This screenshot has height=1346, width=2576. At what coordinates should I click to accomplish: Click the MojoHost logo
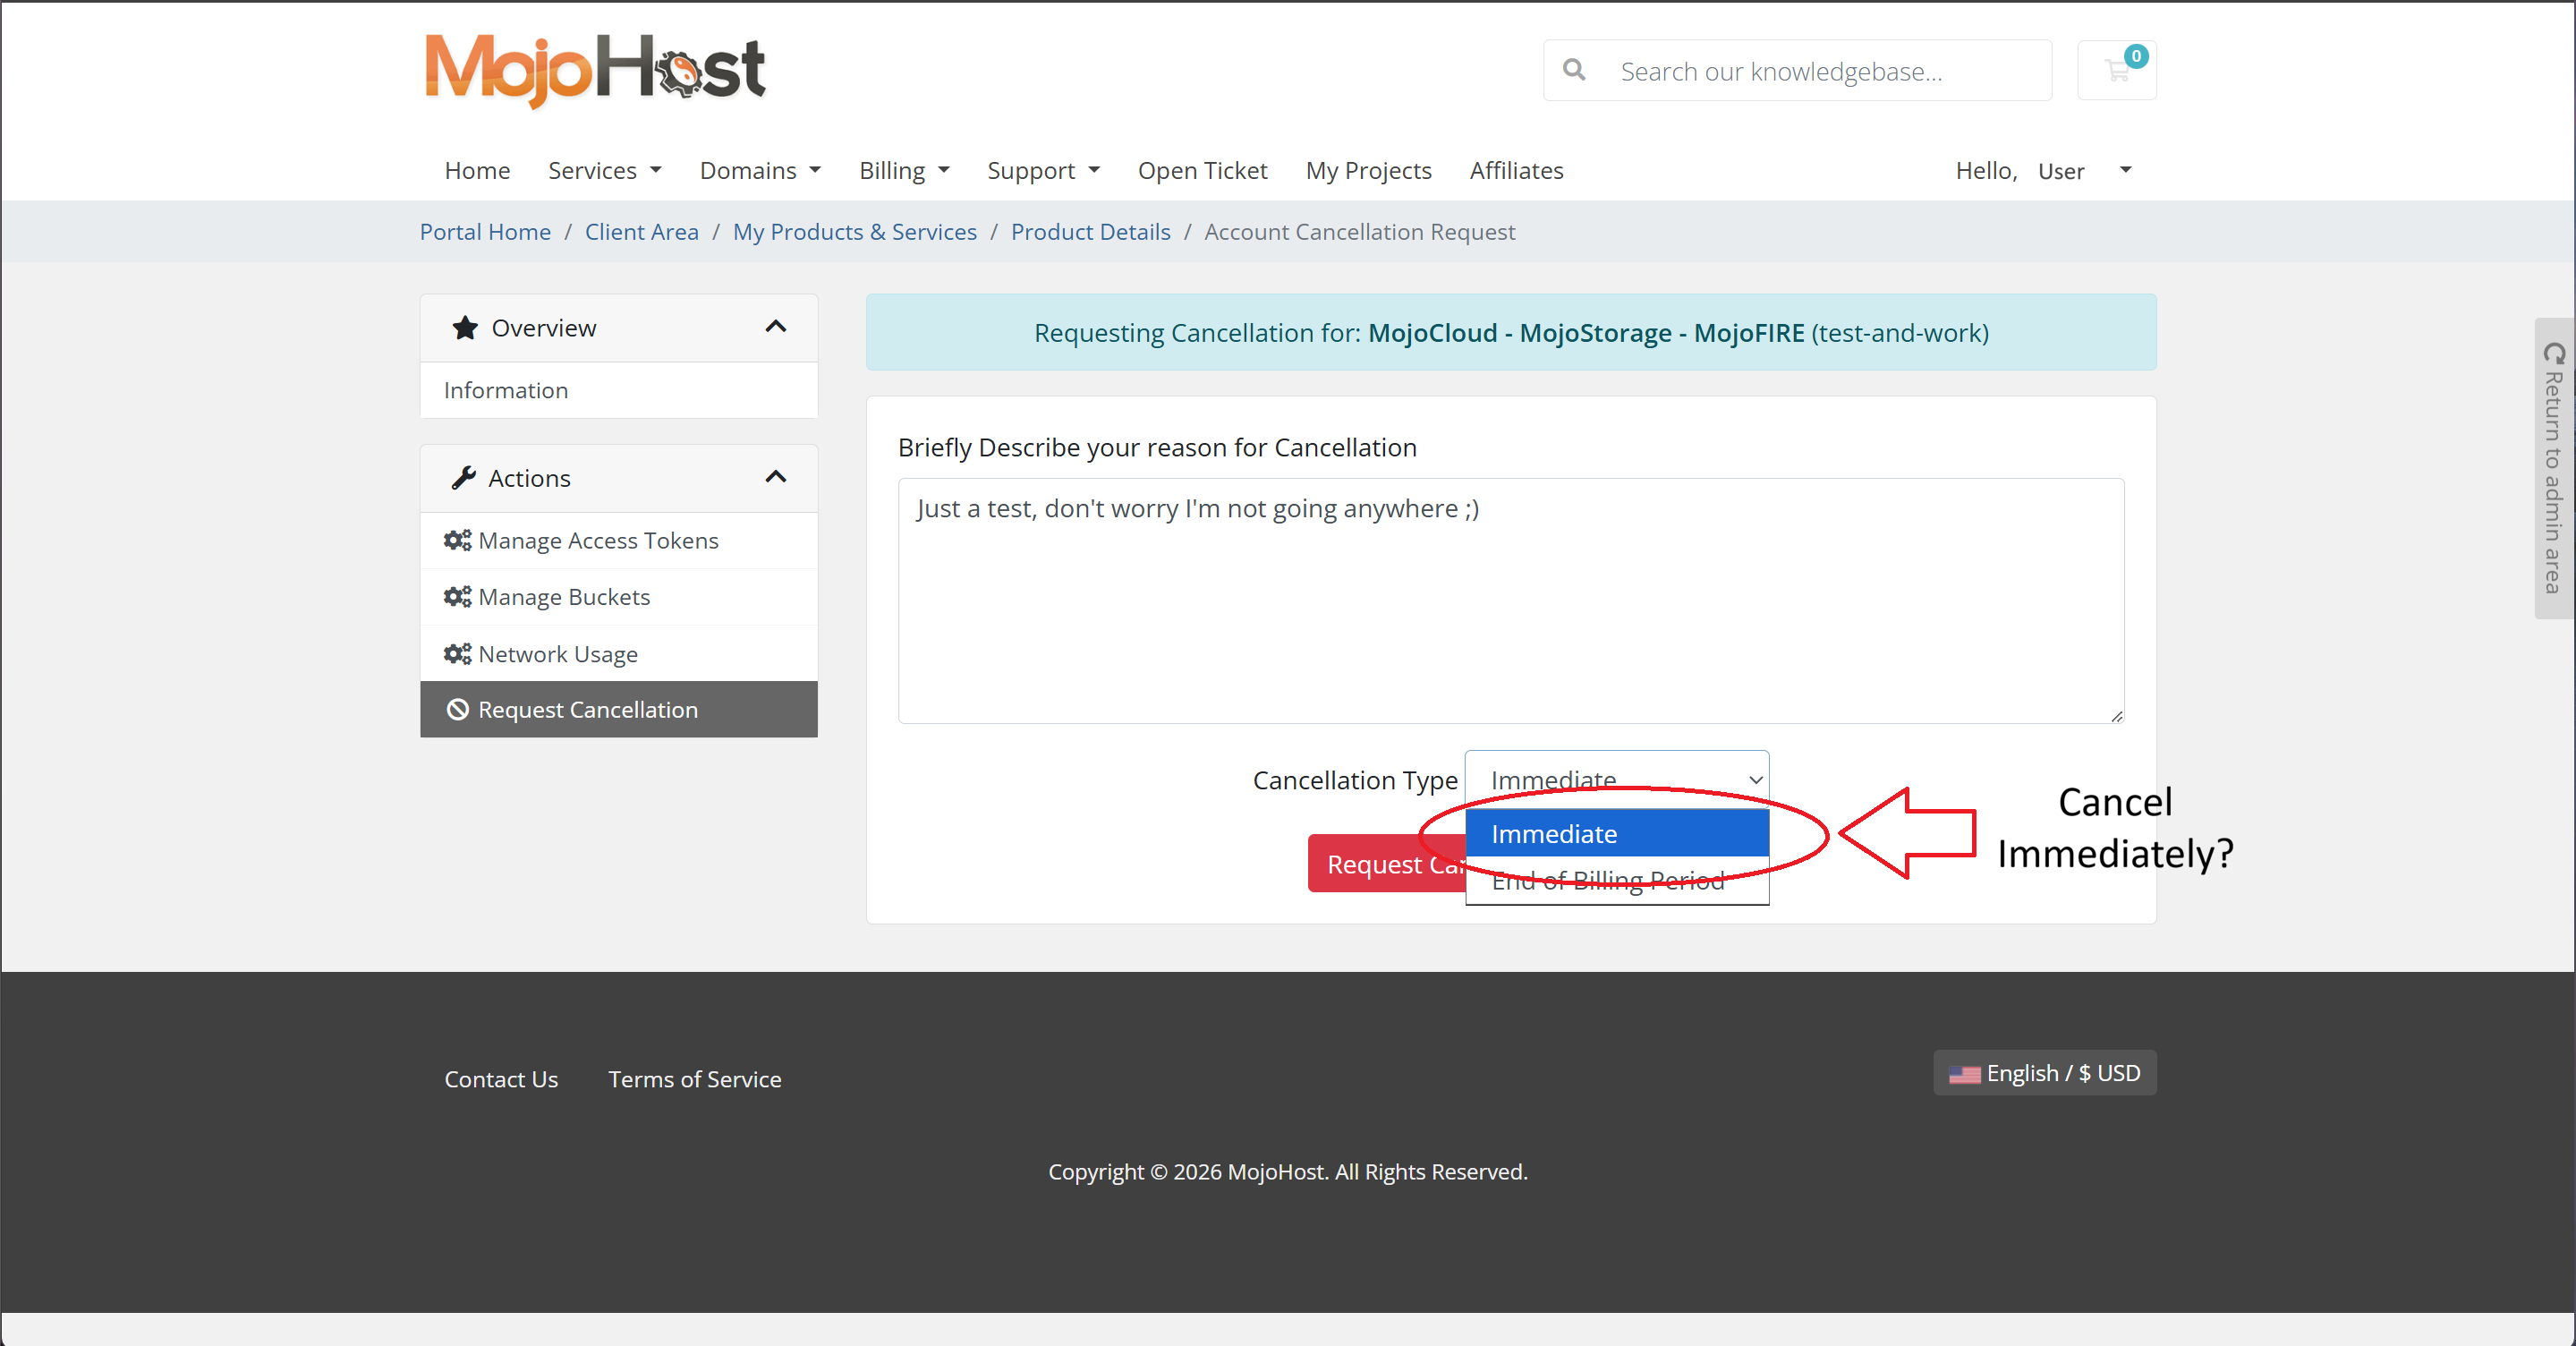point(595,70)
